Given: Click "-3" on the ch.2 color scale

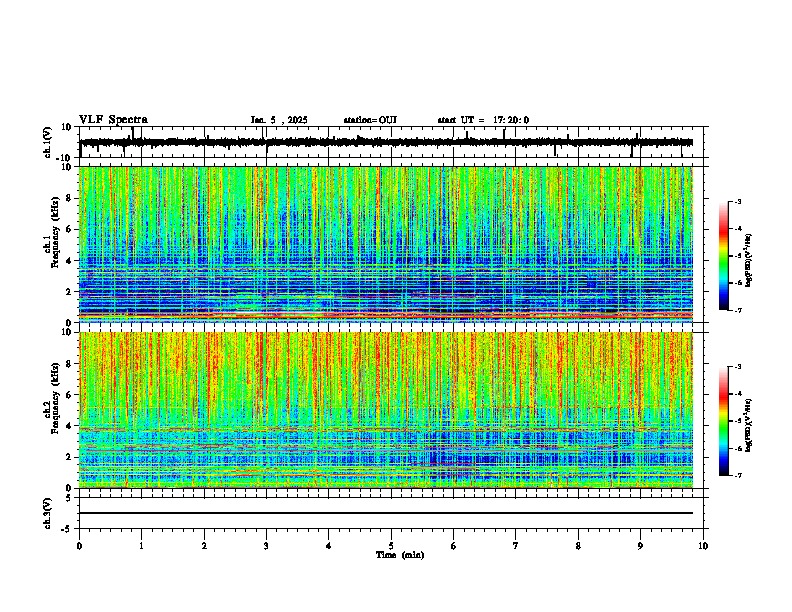Looking at the screenshot, I should coord(738,367).
